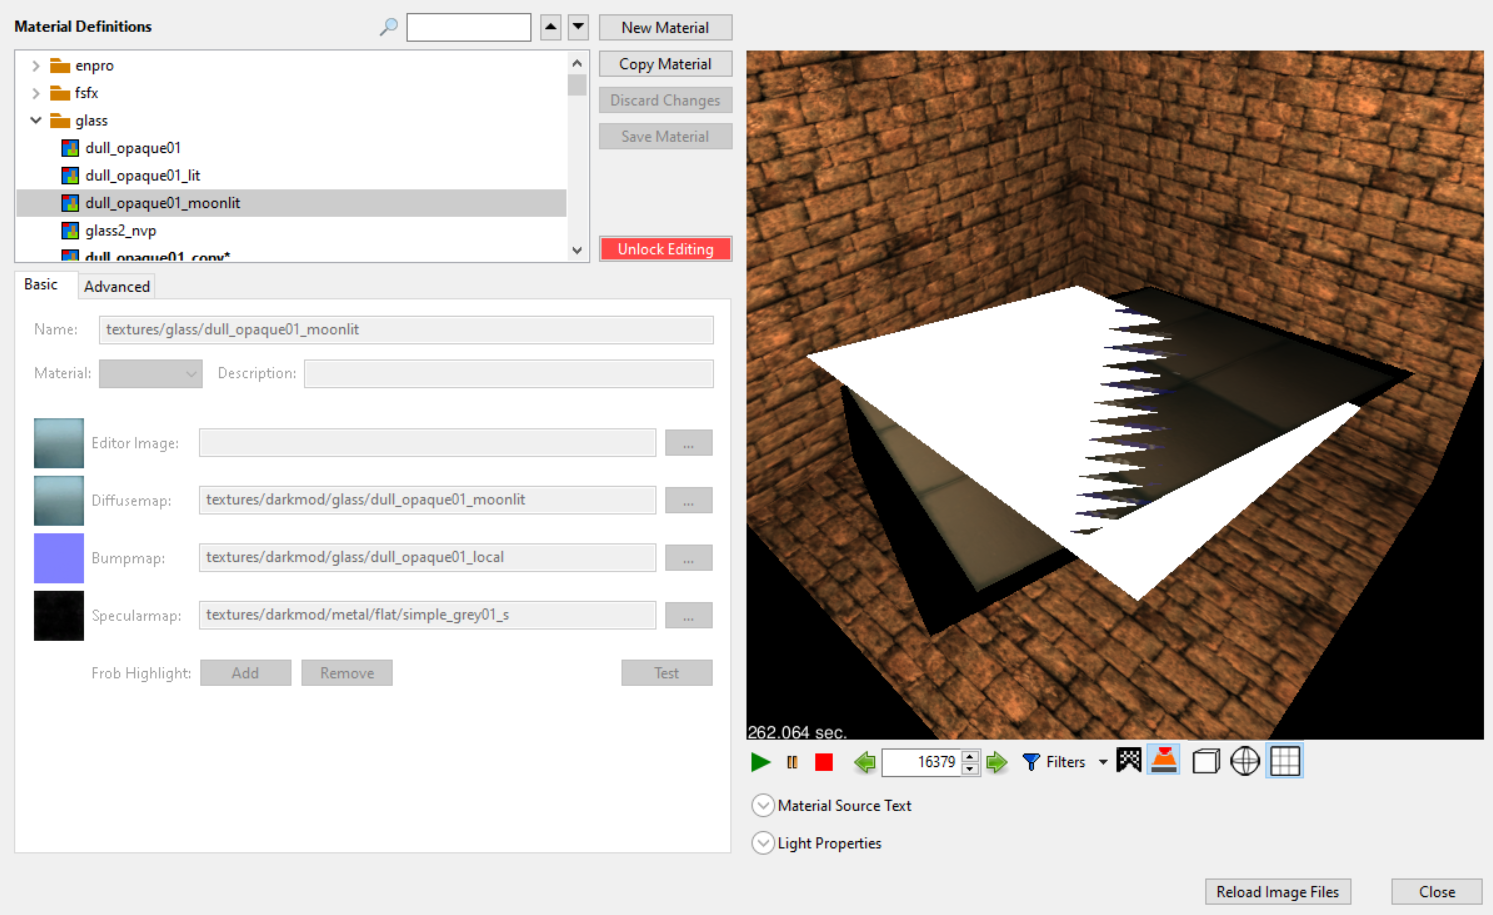Click the magnifier search icon
1493x915 pixels.
[x=389, y=27]
